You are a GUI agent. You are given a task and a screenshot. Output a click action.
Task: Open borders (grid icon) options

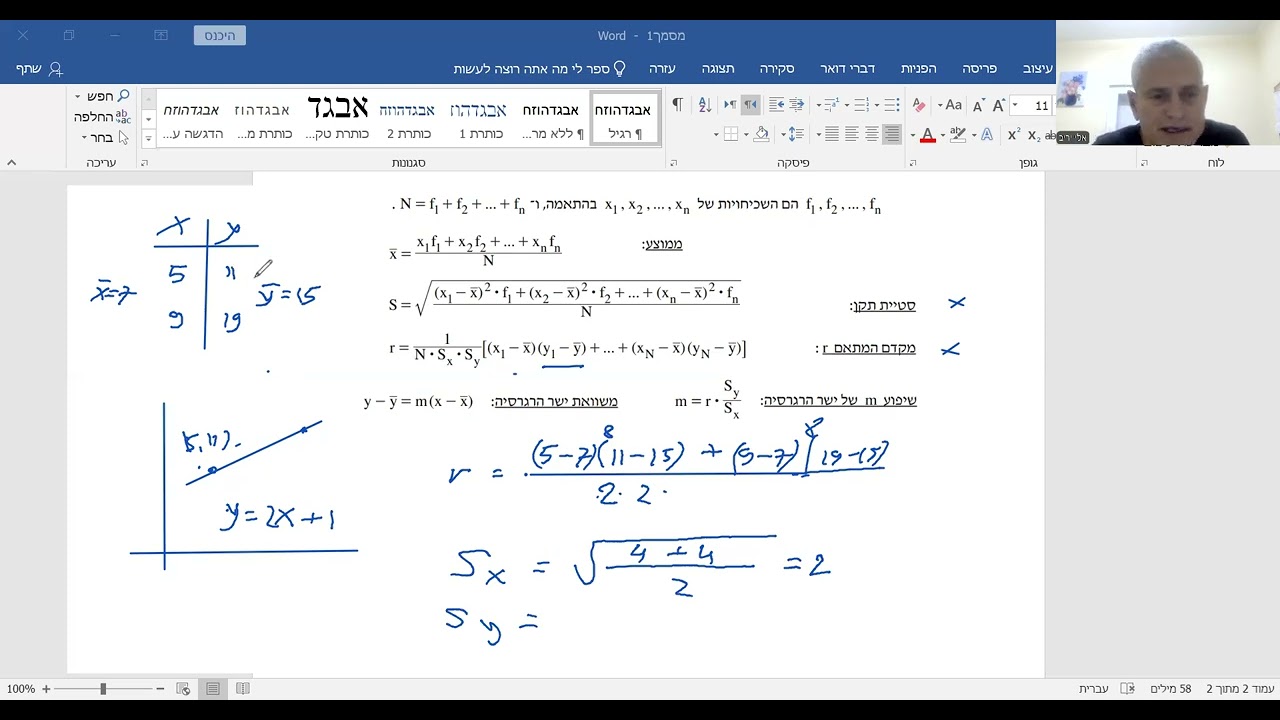pyautogui.click(x=731, y=134)
